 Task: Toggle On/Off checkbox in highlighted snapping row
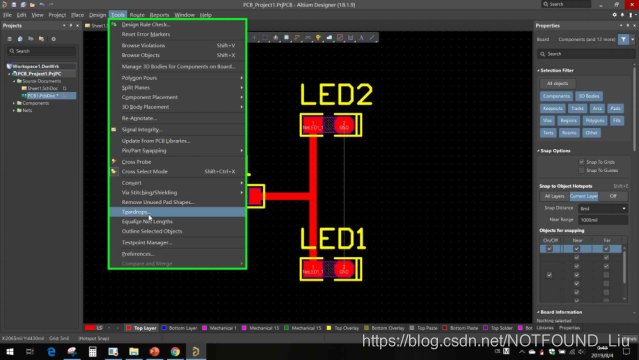click(549, 249)
